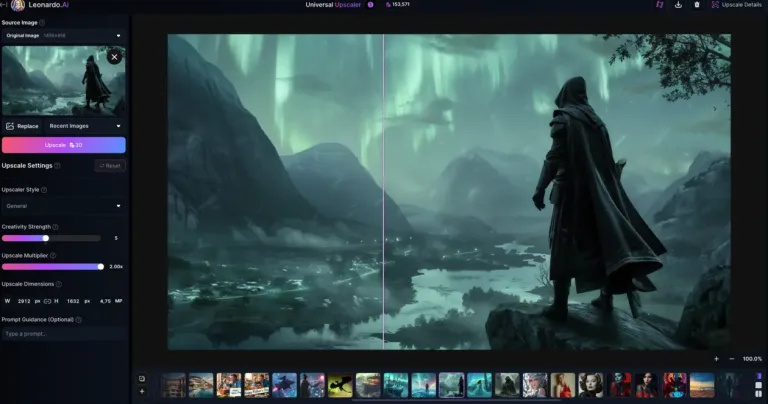Click the before/after comparison divider line
This screenshot has width=768, height=404.
384,191
